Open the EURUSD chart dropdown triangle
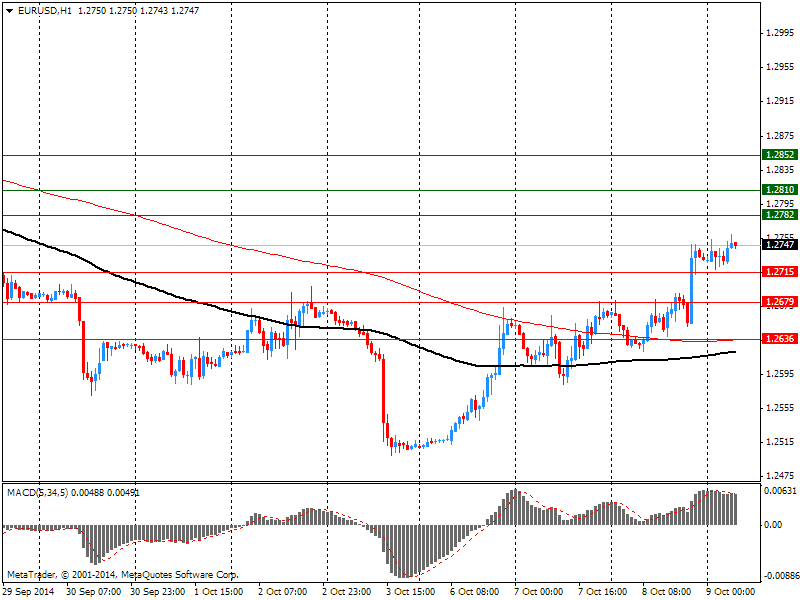This screenshot has width=800, height=600. [x=10, y=10]
